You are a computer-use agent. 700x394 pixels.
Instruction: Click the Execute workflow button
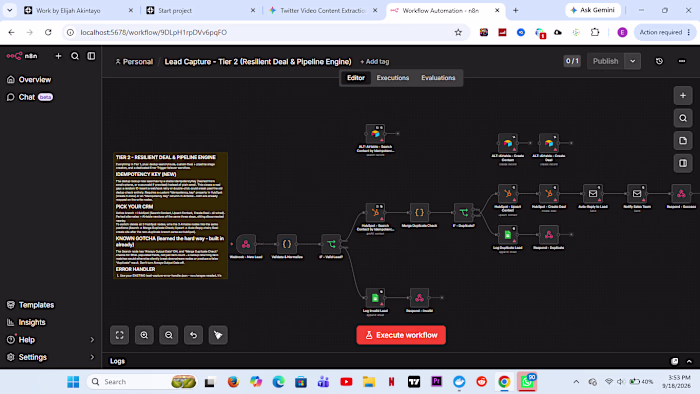[x=401, y=335]
